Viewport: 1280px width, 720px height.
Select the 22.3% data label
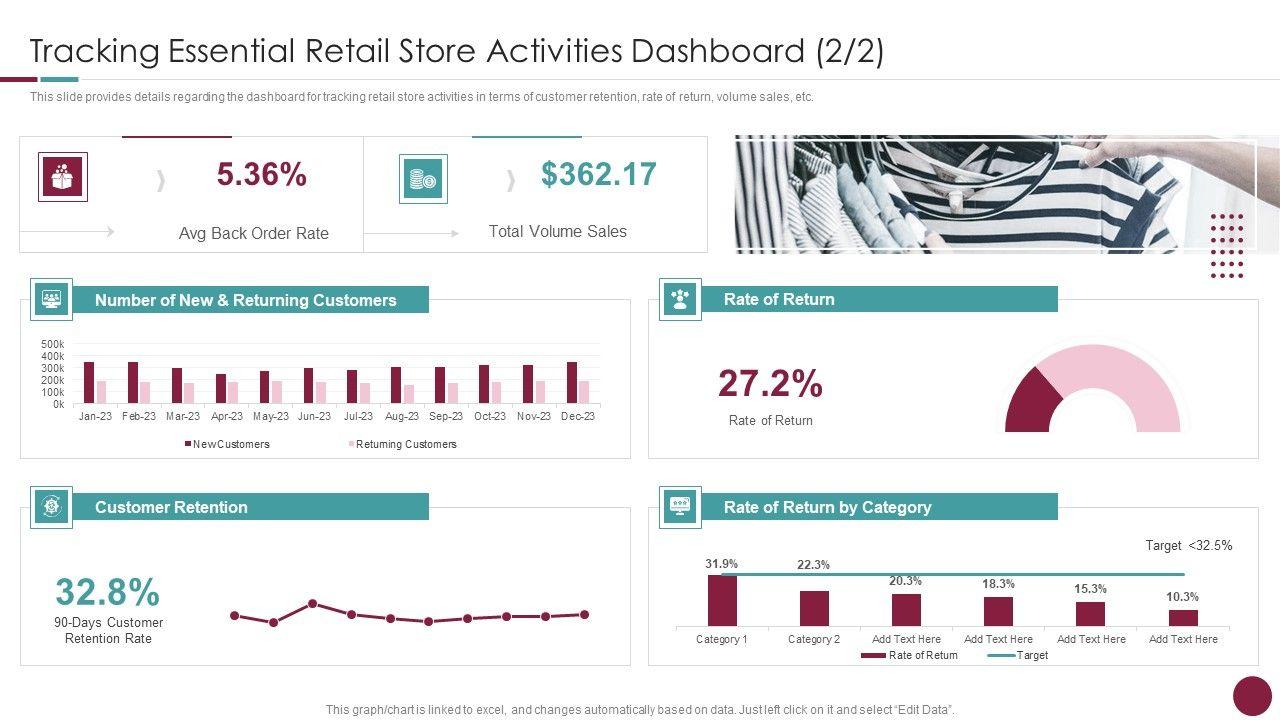[814, 565]
